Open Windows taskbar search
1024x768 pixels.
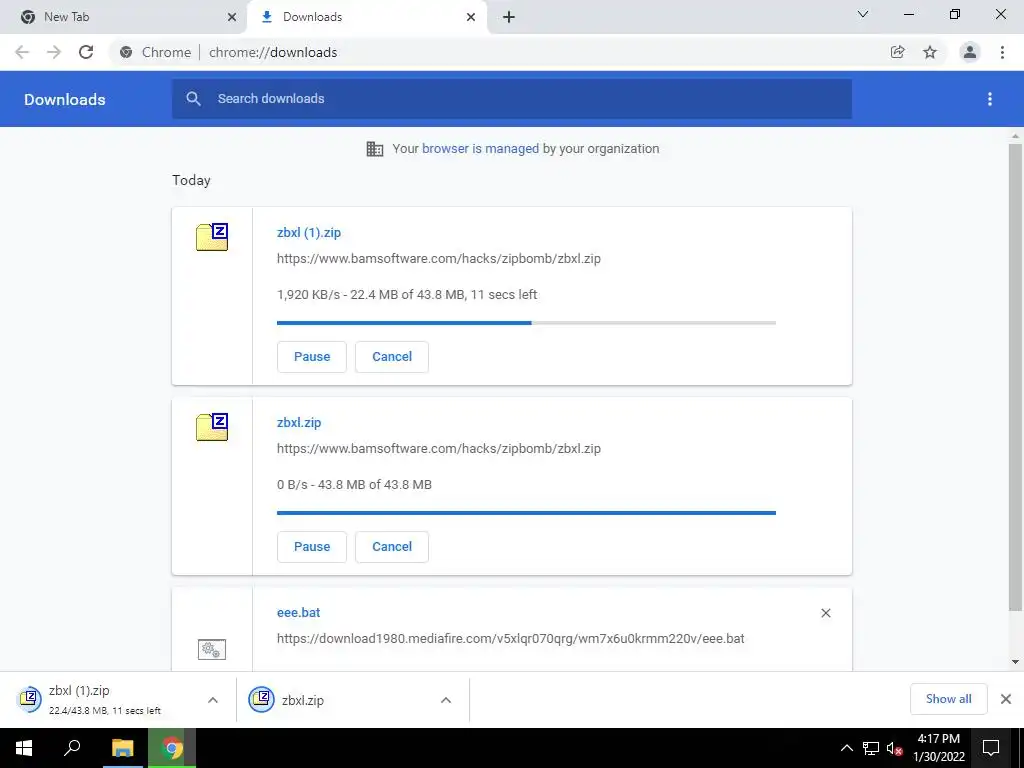pyautogui.click(x=72, y=748)
